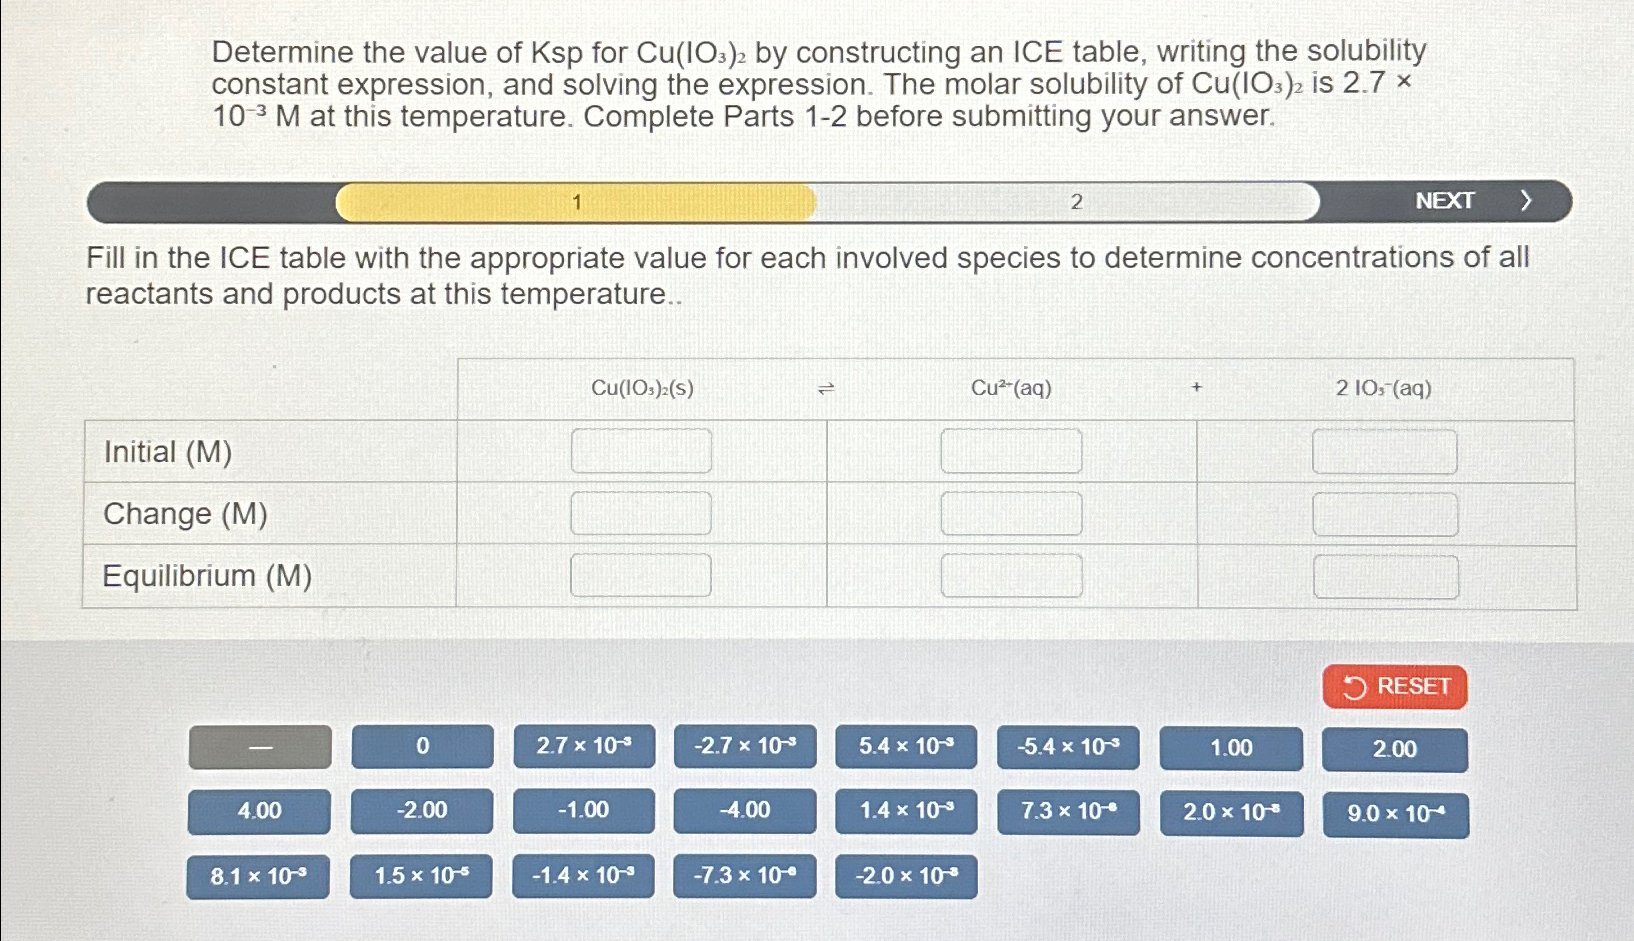This screenshot has height=941, width=1634.
Task: Select the -5.4 × 10⁻³ tile
Action: click(x=1068, y=748)
